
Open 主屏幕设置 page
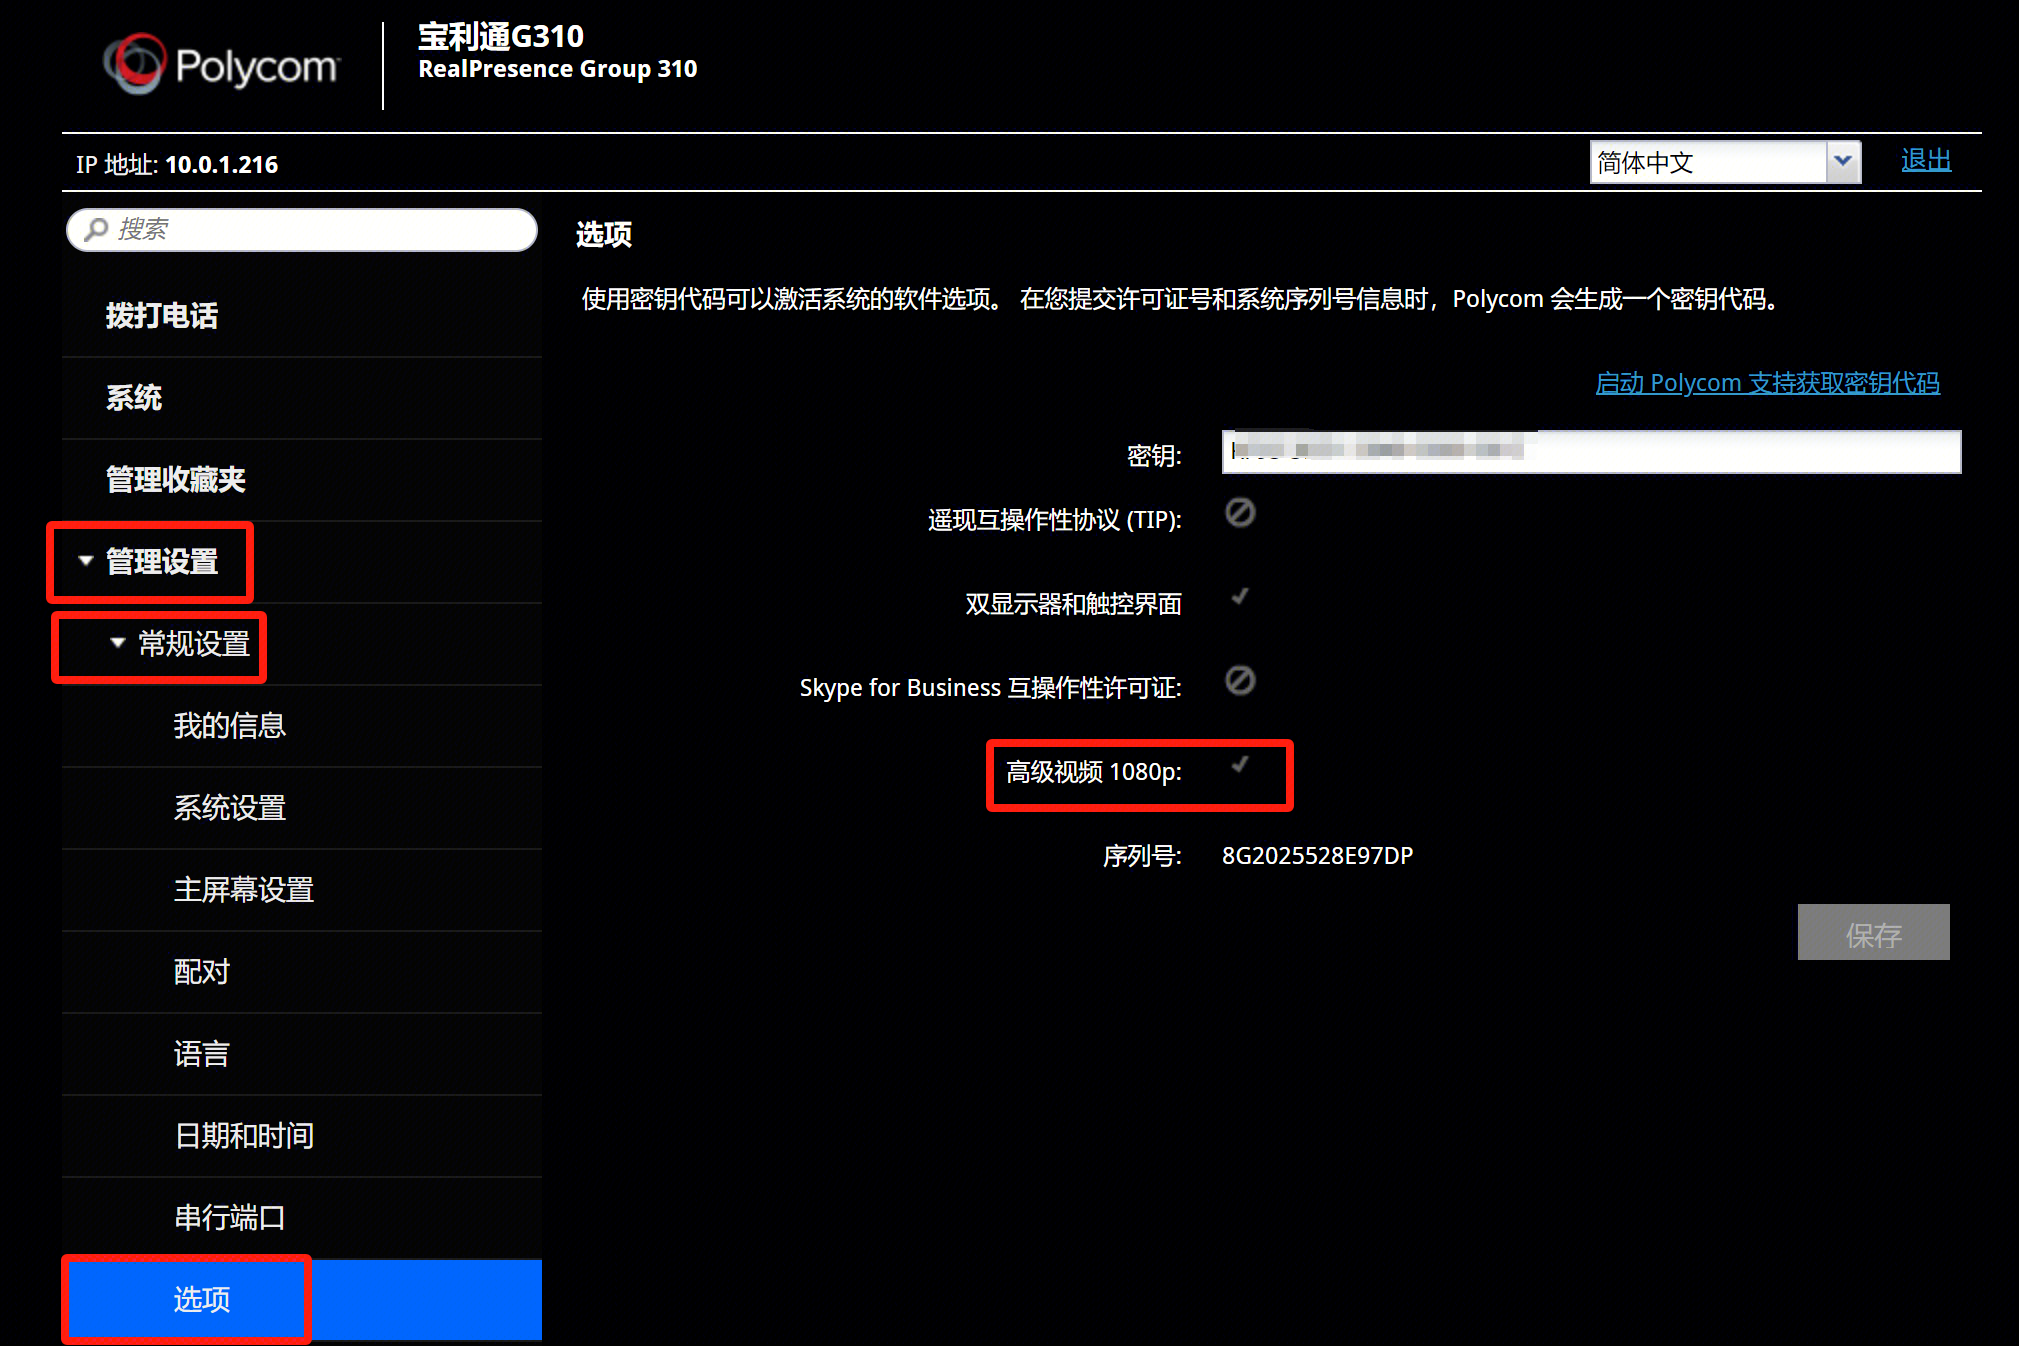[x=302, y=890]
